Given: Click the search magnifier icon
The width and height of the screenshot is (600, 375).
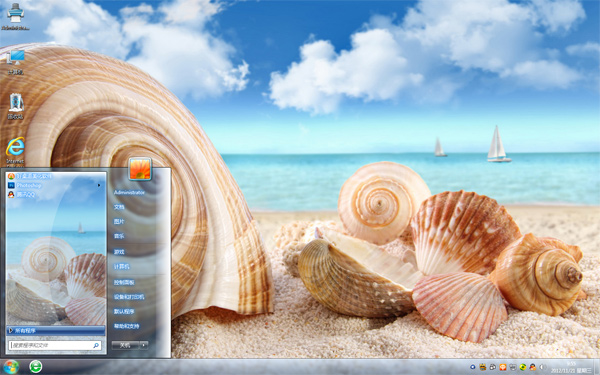Looking at the screenshot, I should coord(96,345).
